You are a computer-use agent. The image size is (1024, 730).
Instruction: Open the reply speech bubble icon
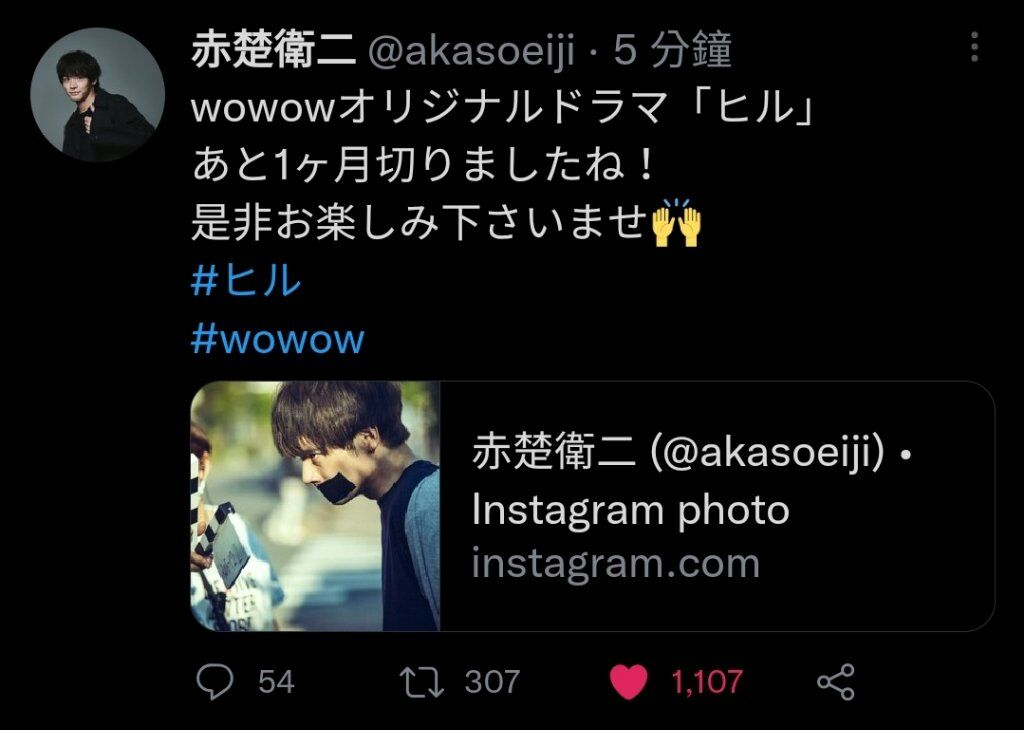pyautogui.click(x=215, y=682)
